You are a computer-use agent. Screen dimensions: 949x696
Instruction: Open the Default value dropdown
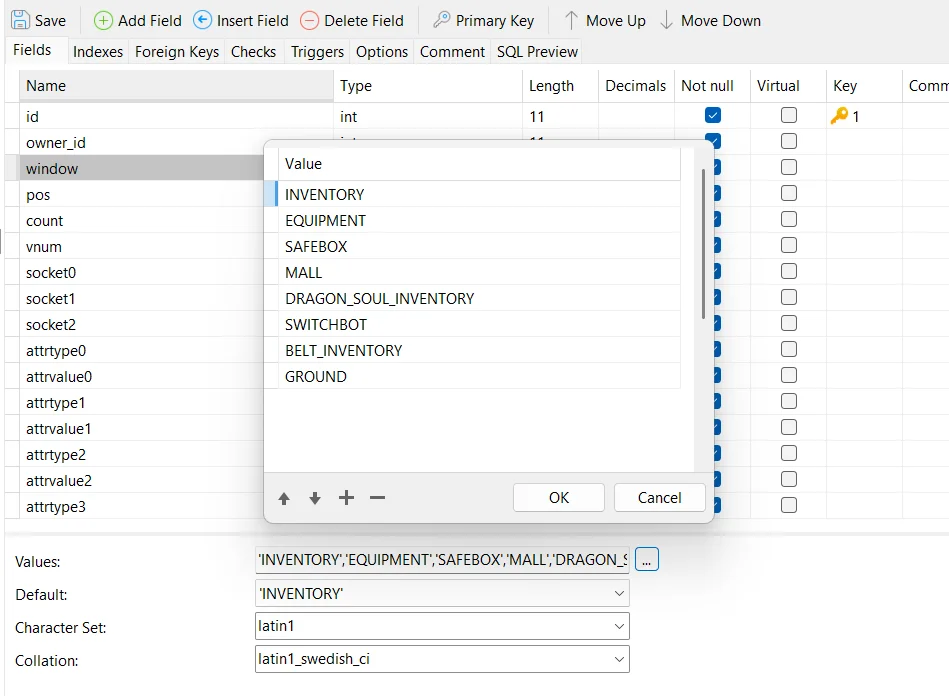coord(619,594)
